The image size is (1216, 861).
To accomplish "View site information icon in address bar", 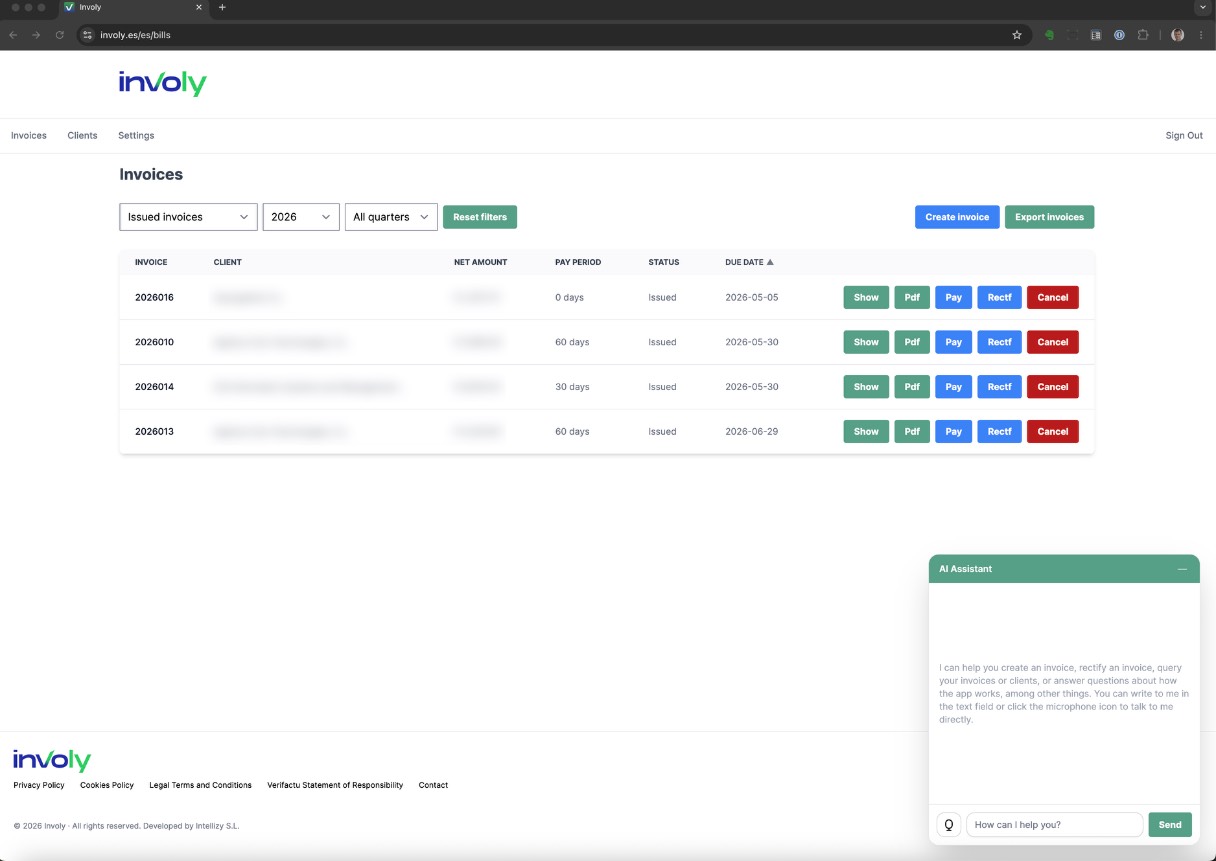I will [87, 34].
